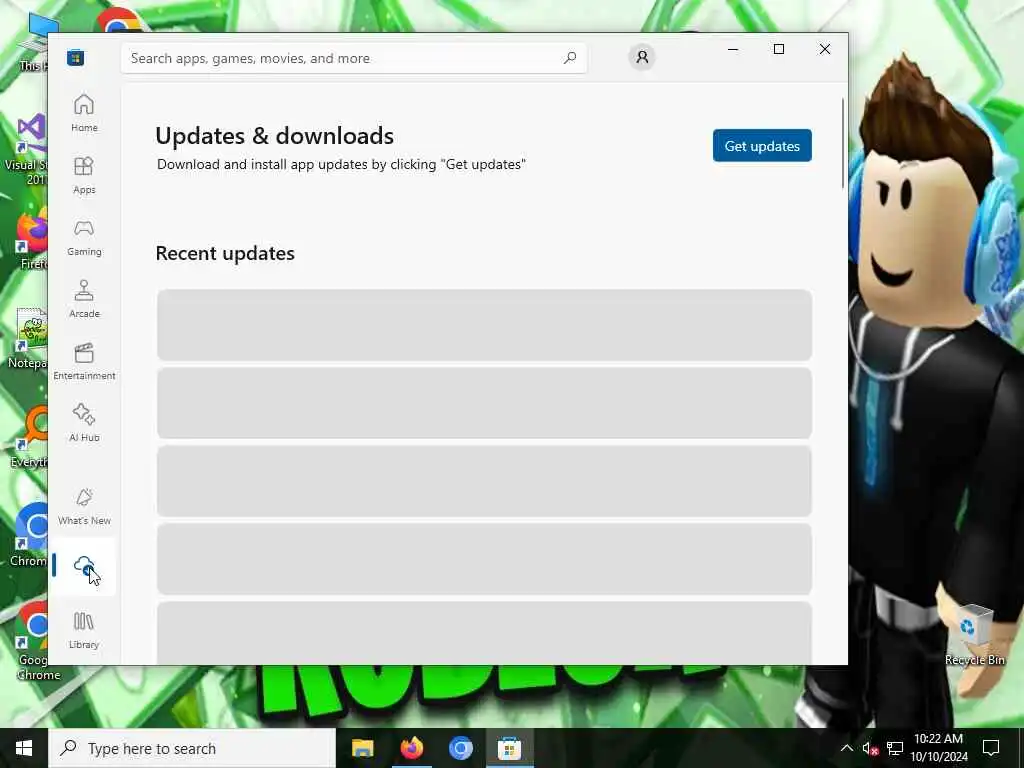1024x768 pixels.
Task: Click Microsoft Store taskbar icon
Action: (509, 748)
